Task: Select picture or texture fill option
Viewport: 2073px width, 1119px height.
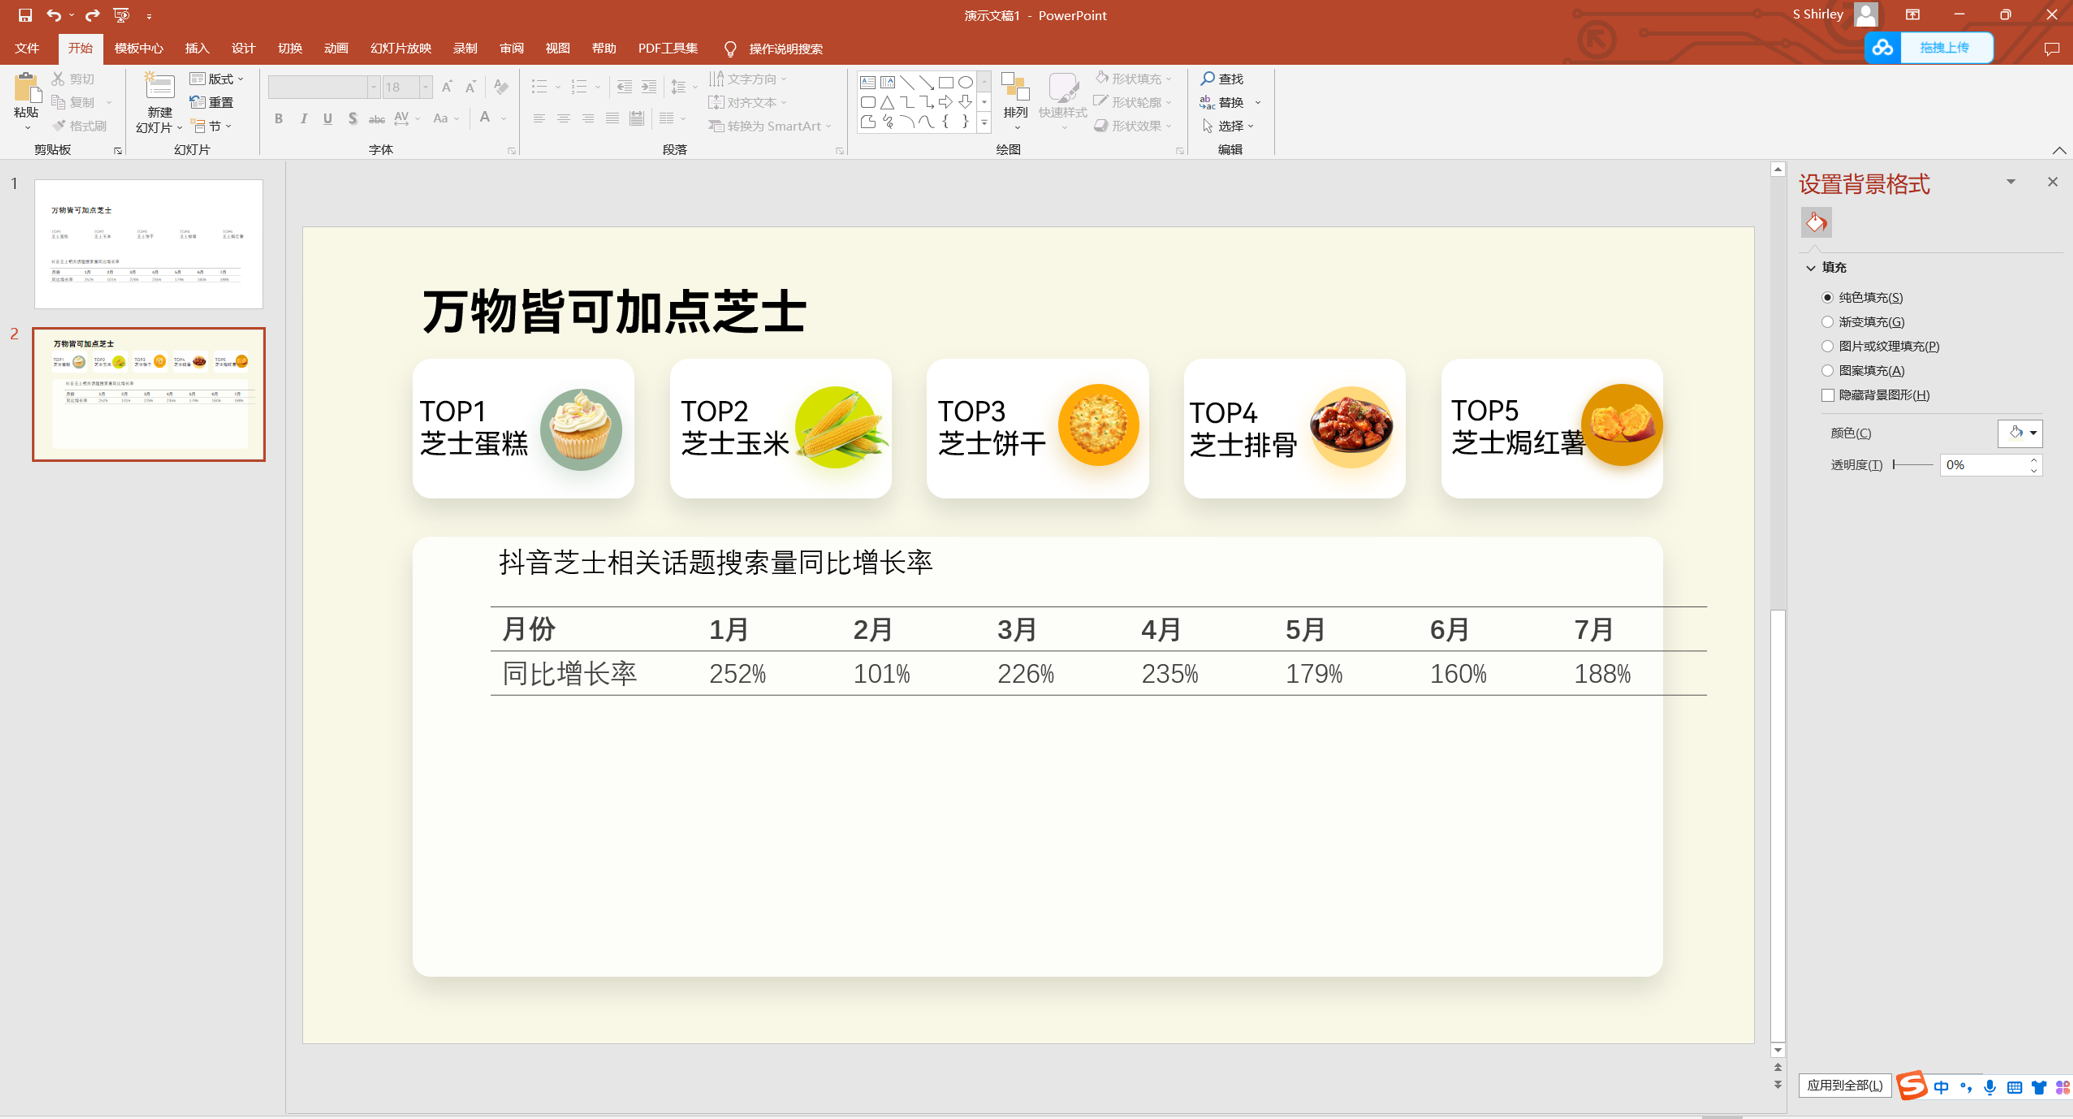Action: coord(1828,346)
